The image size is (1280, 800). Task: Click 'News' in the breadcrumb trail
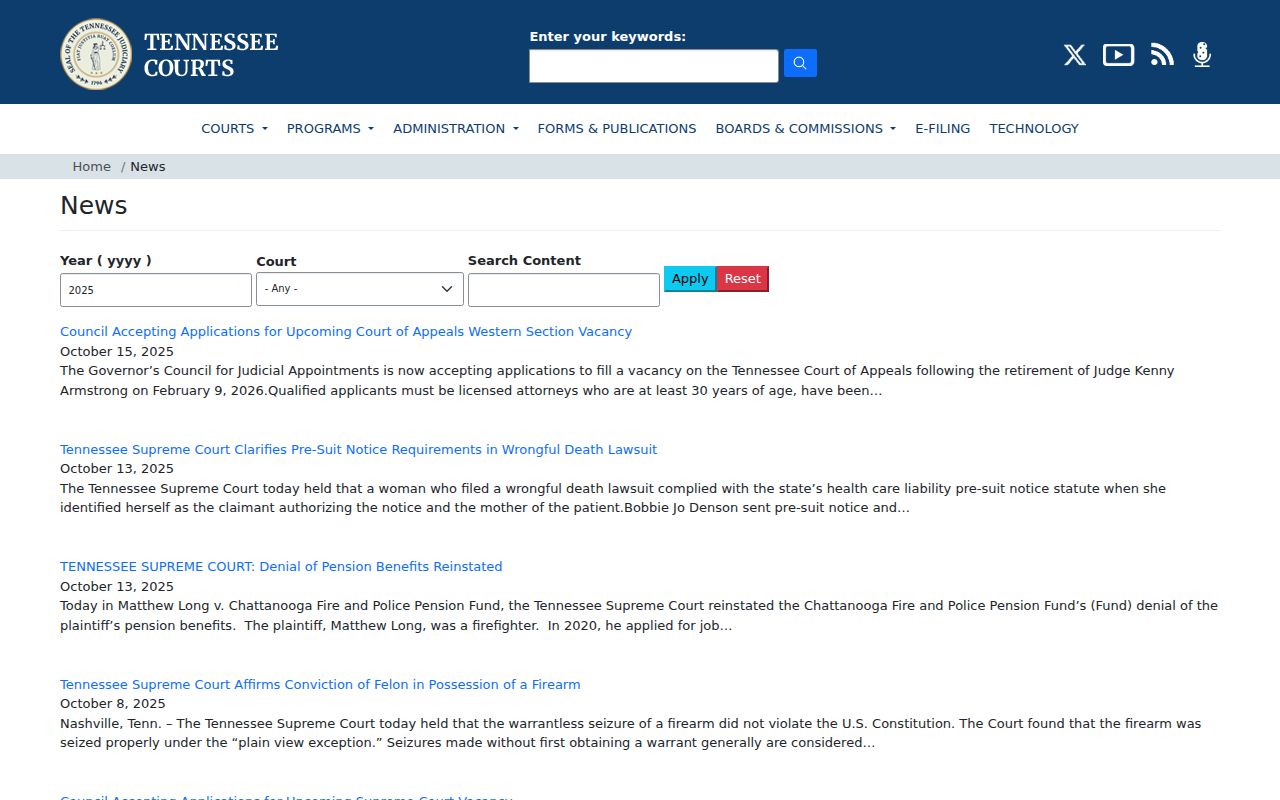coord(148,166)
